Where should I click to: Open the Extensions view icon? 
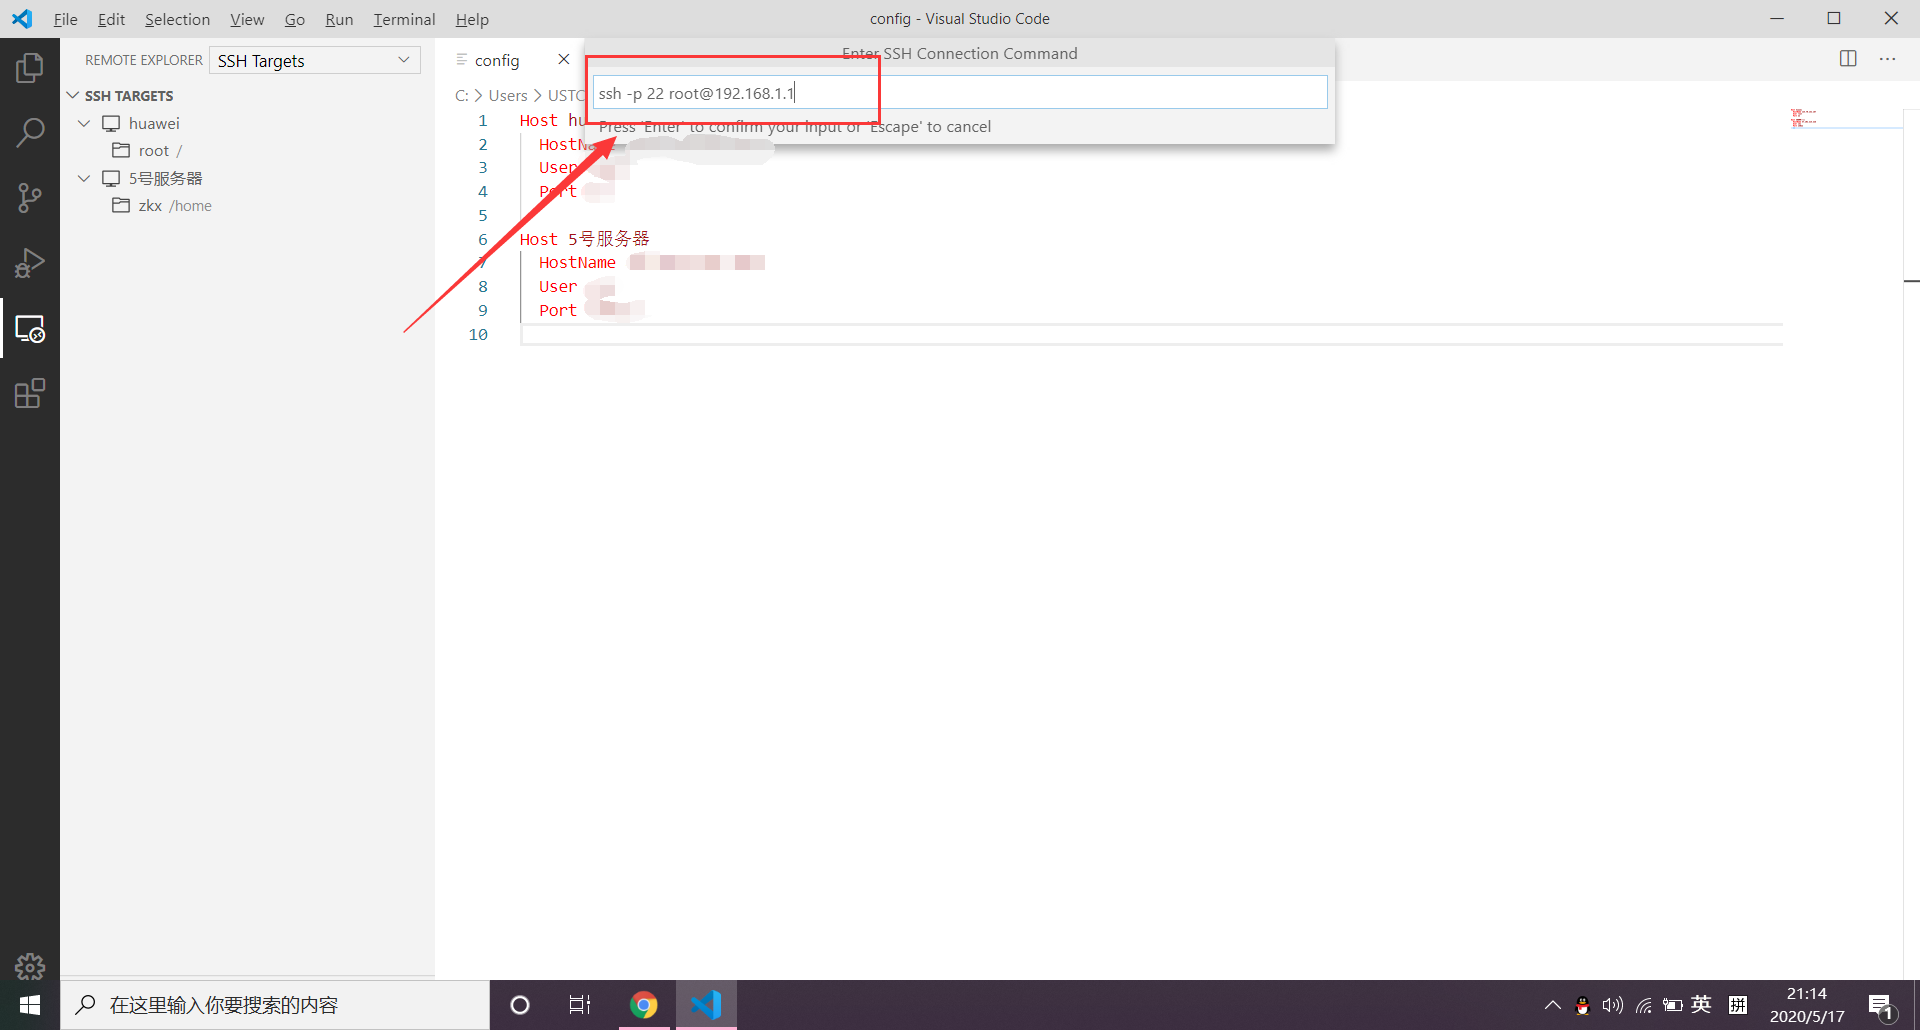(x=30, y=393)
